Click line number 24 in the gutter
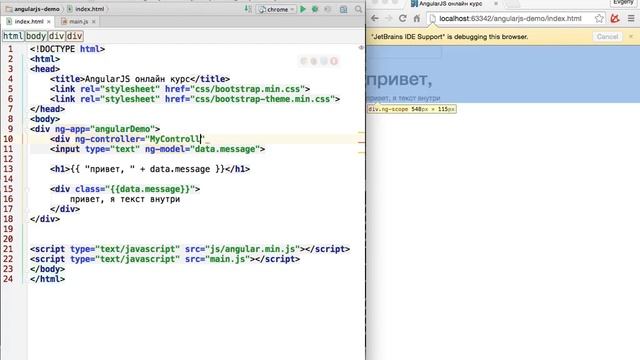The width and height of the screenshot is (640, 360). pos(8,279)
